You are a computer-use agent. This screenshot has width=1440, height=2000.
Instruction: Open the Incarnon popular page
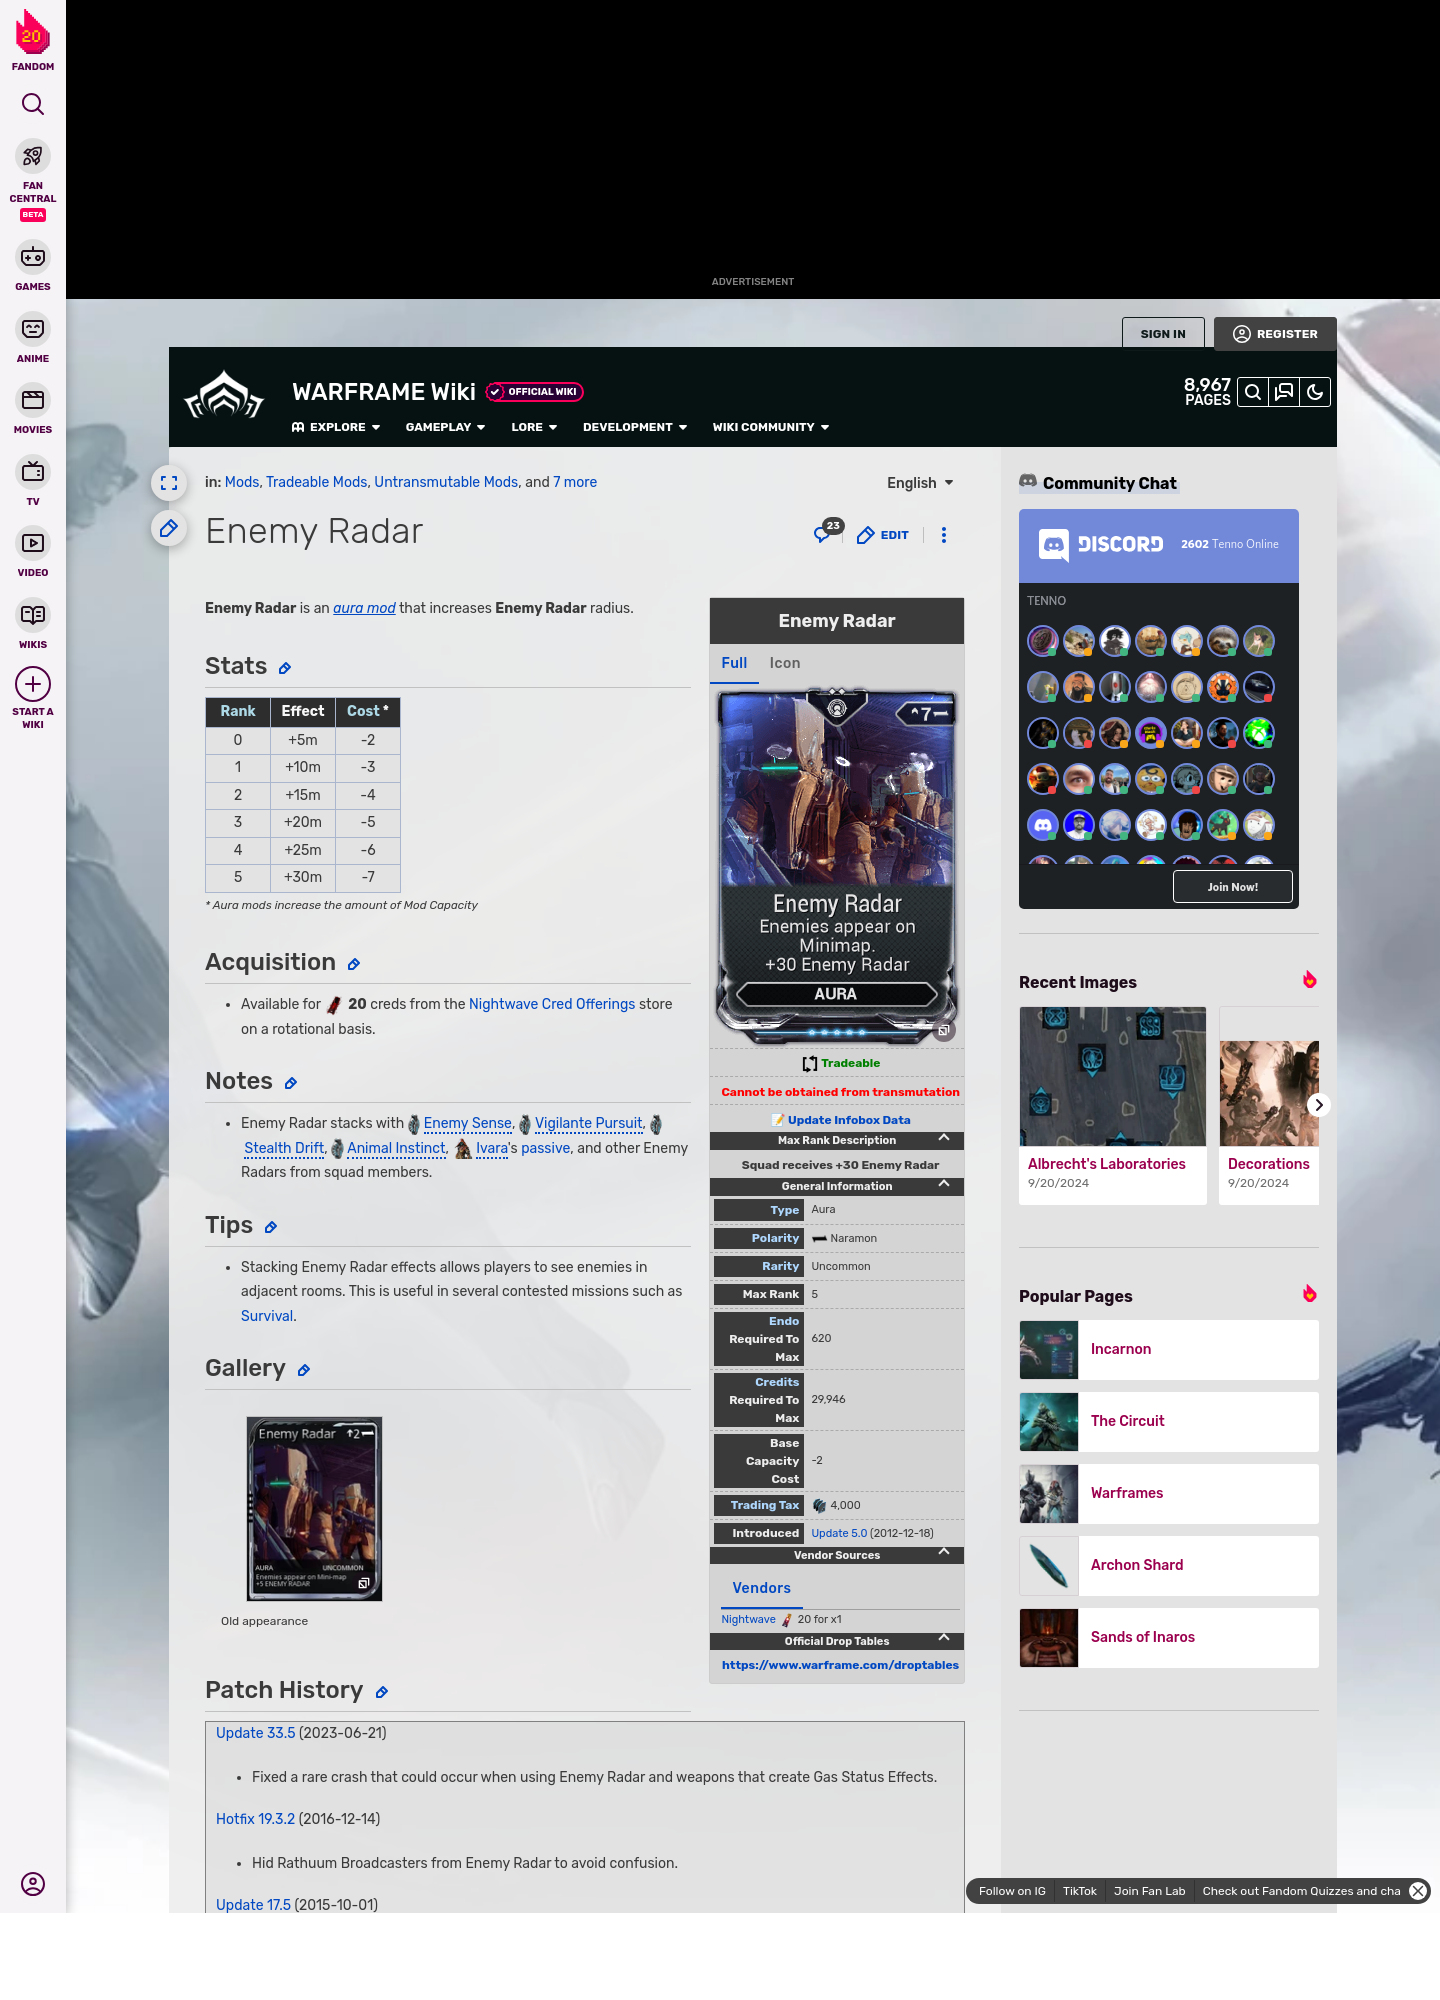pyautogui.click(x=1169, y=1350)
